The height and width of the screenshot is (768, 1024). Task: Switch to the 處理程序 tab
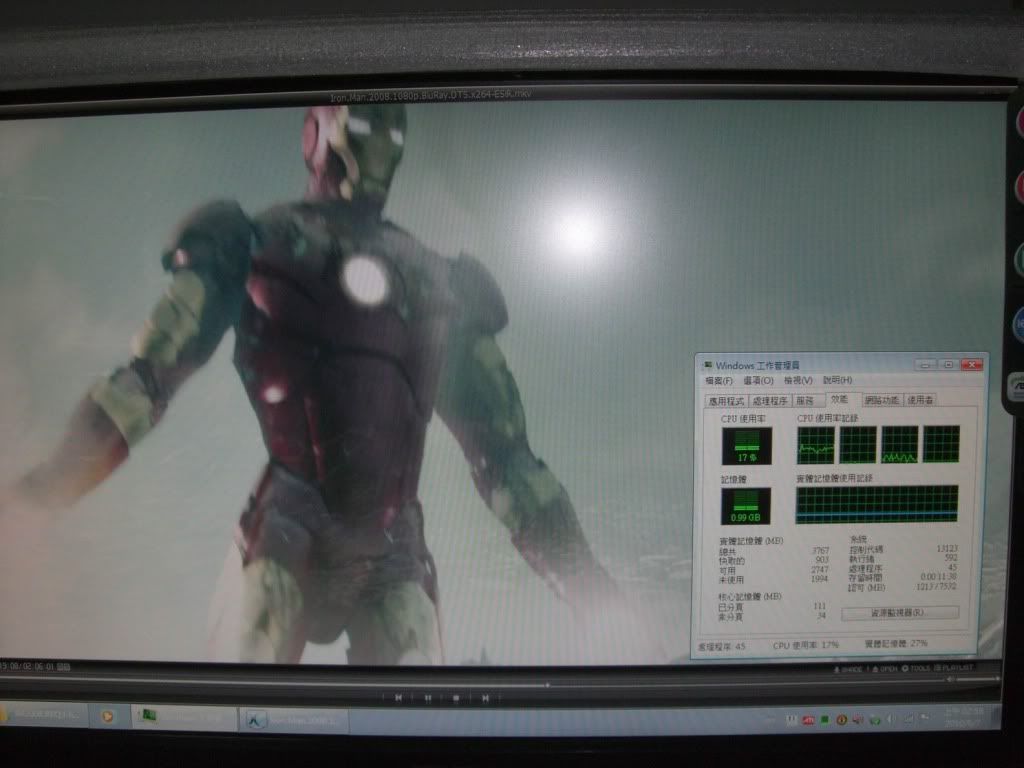tap(768, 400)
